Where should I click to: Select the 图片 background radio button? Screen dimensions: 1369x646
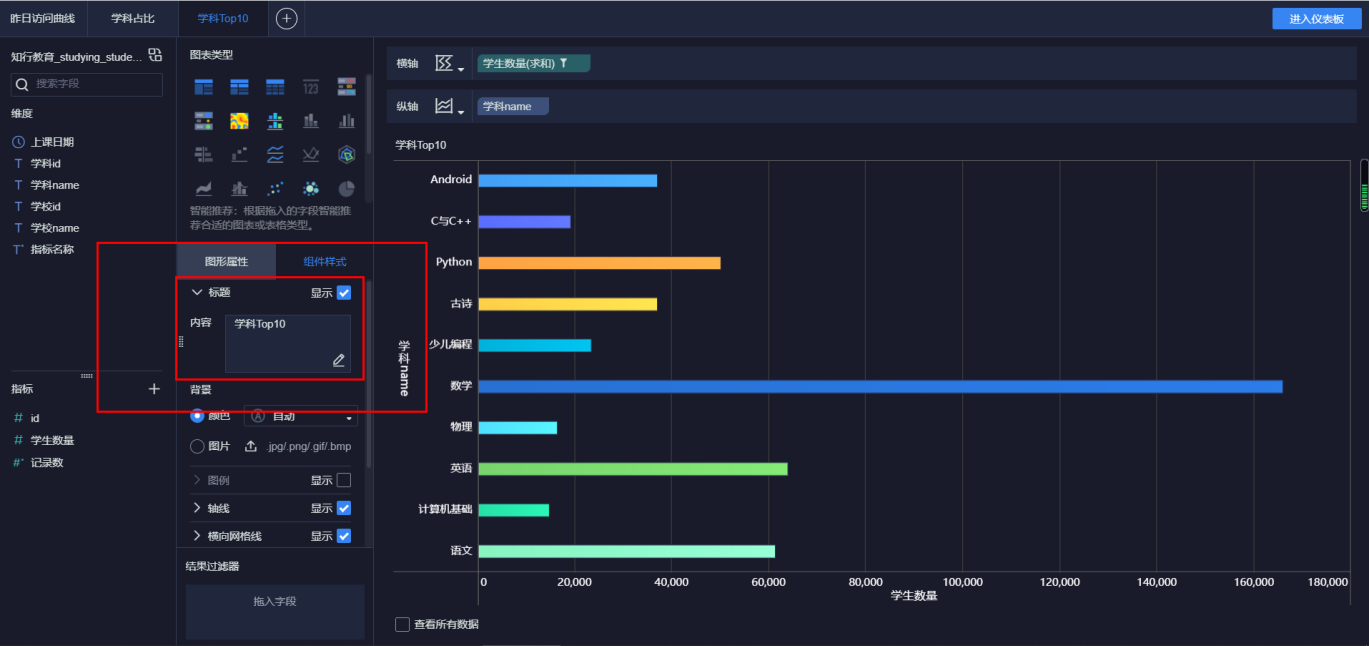(197, 446)
